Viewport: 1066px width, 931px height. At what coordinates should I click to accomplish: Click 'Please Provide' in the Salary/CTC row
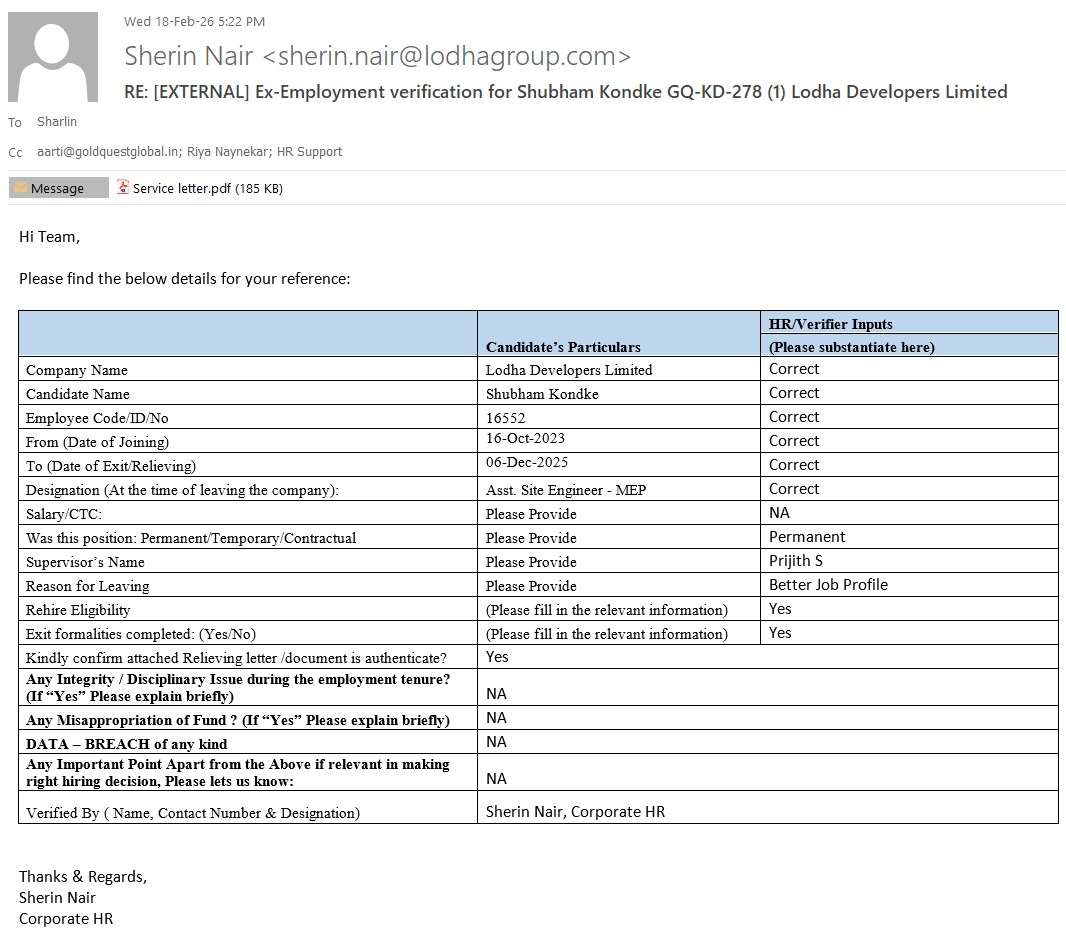pyautogui.click(x=531, y=514)
